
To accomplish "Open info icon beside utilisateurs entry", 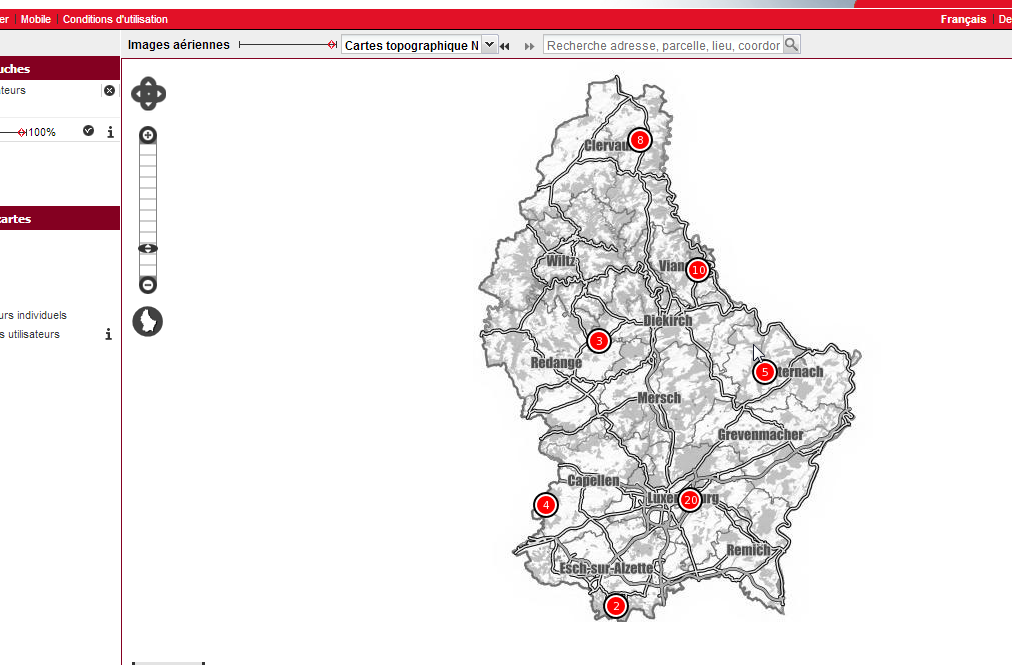I will point(109,334).
